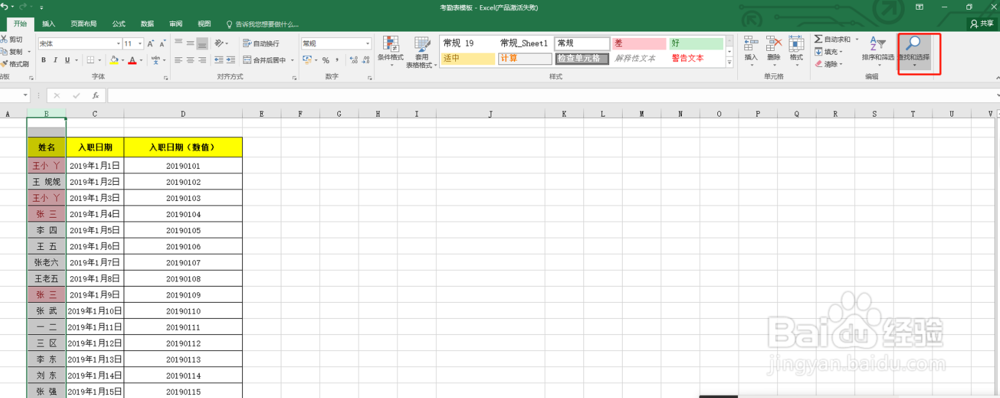1000x398 pixels.
Task: Switch to 审阅 ribbon tab
Action: coord(176,24)
